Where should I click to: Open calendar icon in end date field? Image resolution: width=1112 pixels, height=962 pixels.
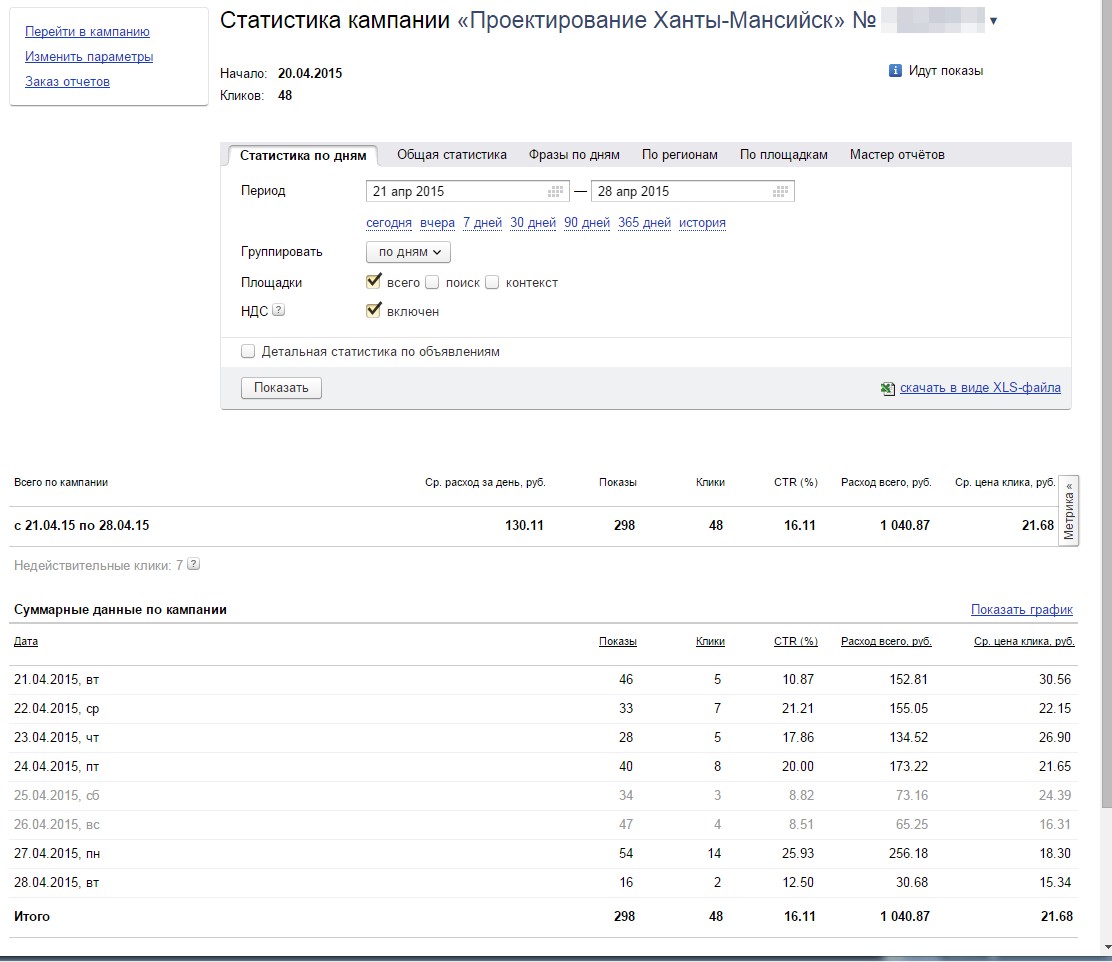pos(780,192)
